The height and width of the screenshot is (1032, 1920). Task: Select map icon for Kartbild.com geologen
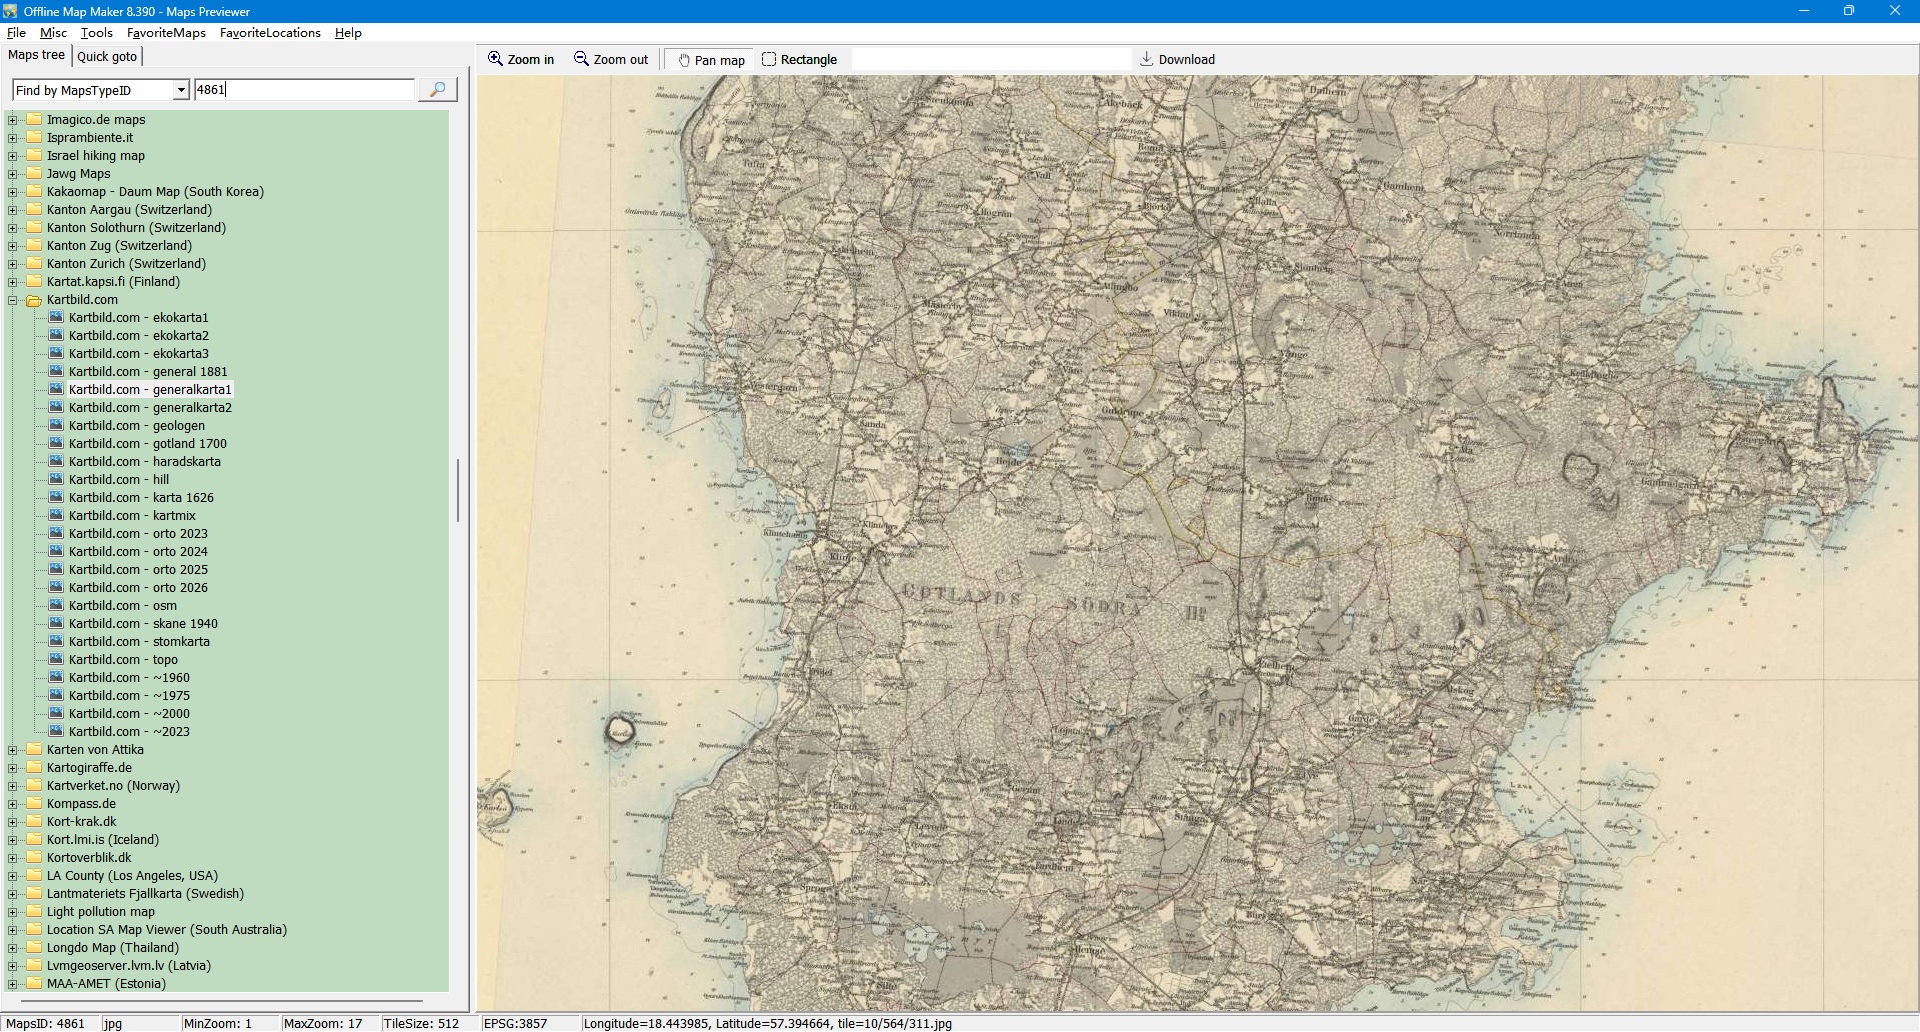(x=56, y=425)
